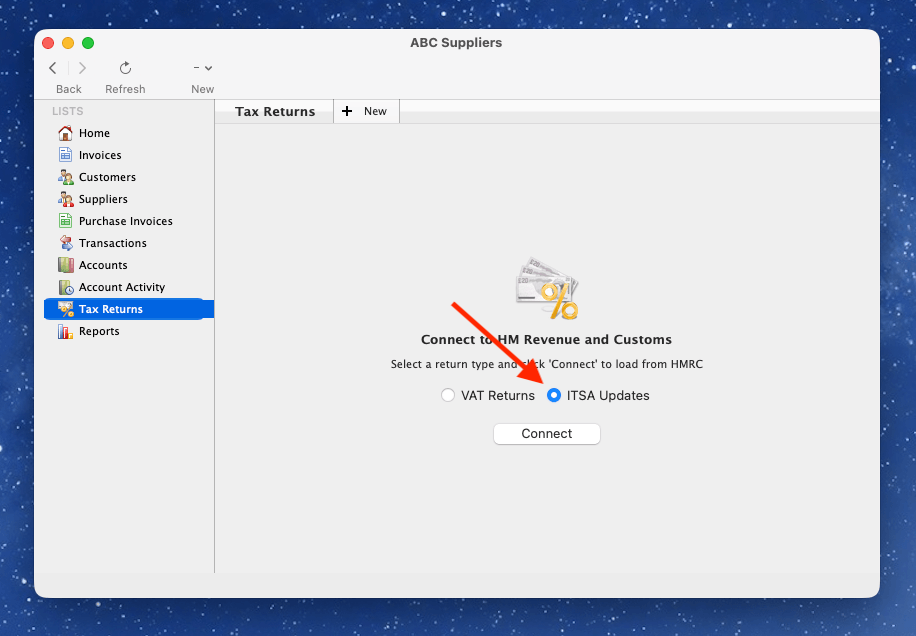Click the New button in tab bar
Viewport: 916px width, 636px height.
click(x=366, y=111)
